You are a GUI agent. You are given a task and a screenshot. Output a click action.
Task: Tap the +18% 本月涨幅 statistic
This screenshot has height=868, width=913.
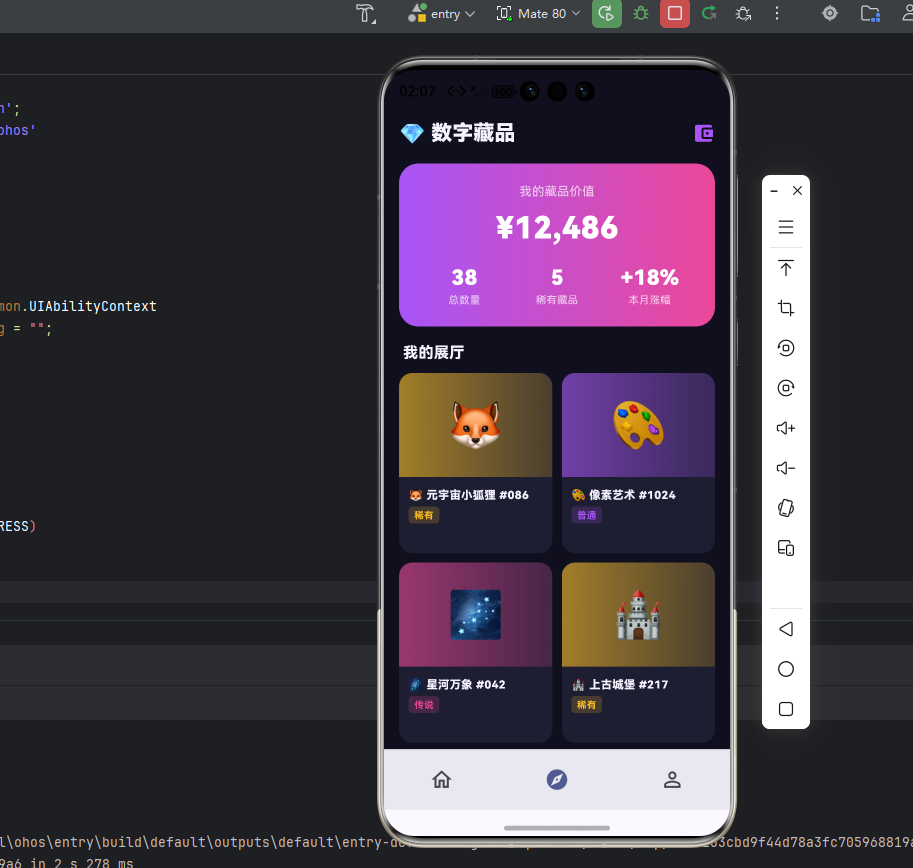click(x=649, y=286)
